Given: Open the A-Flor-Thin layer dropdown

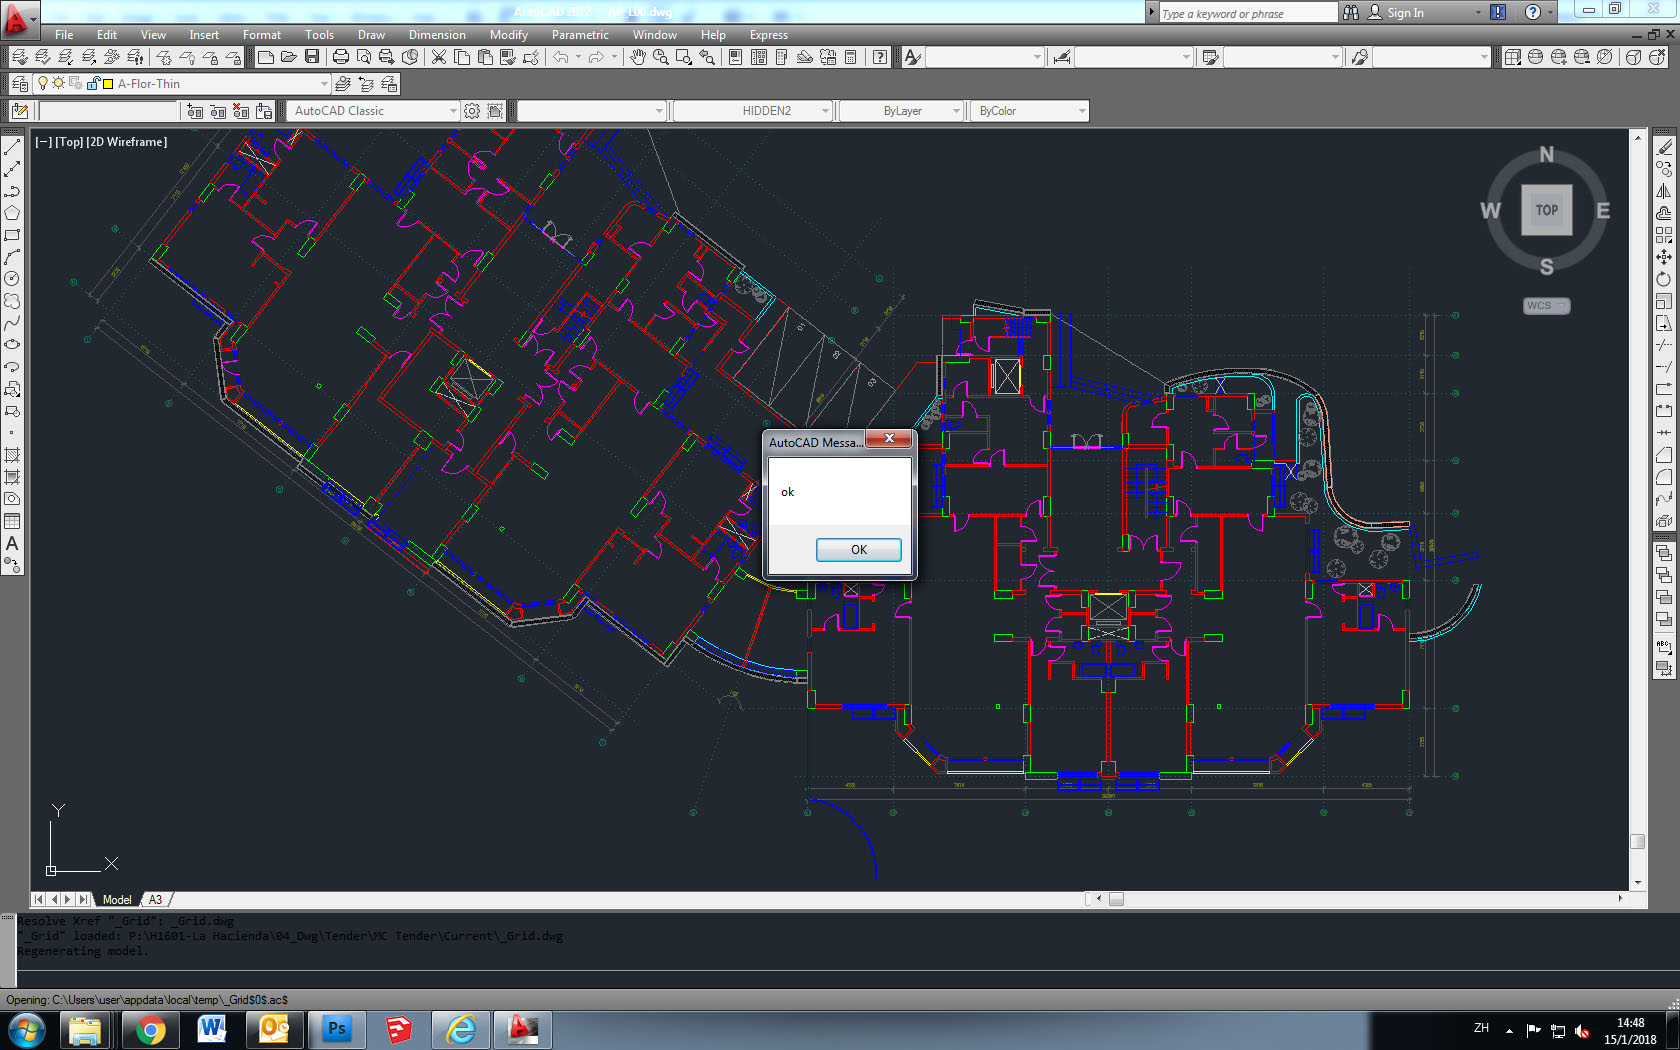Looking at the screenshot, I should (x=324, y=85).
